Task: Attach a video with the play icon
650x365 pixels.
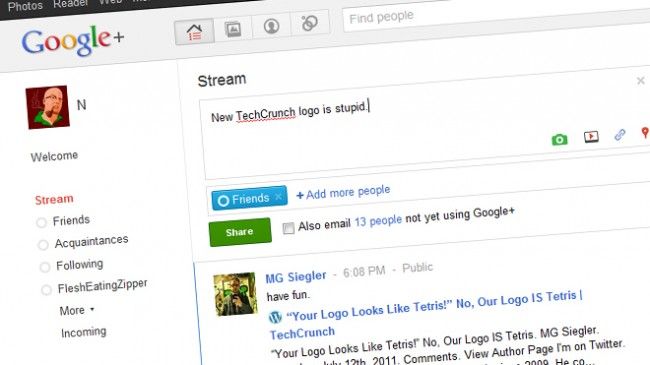Action: (x=591, y=136)
